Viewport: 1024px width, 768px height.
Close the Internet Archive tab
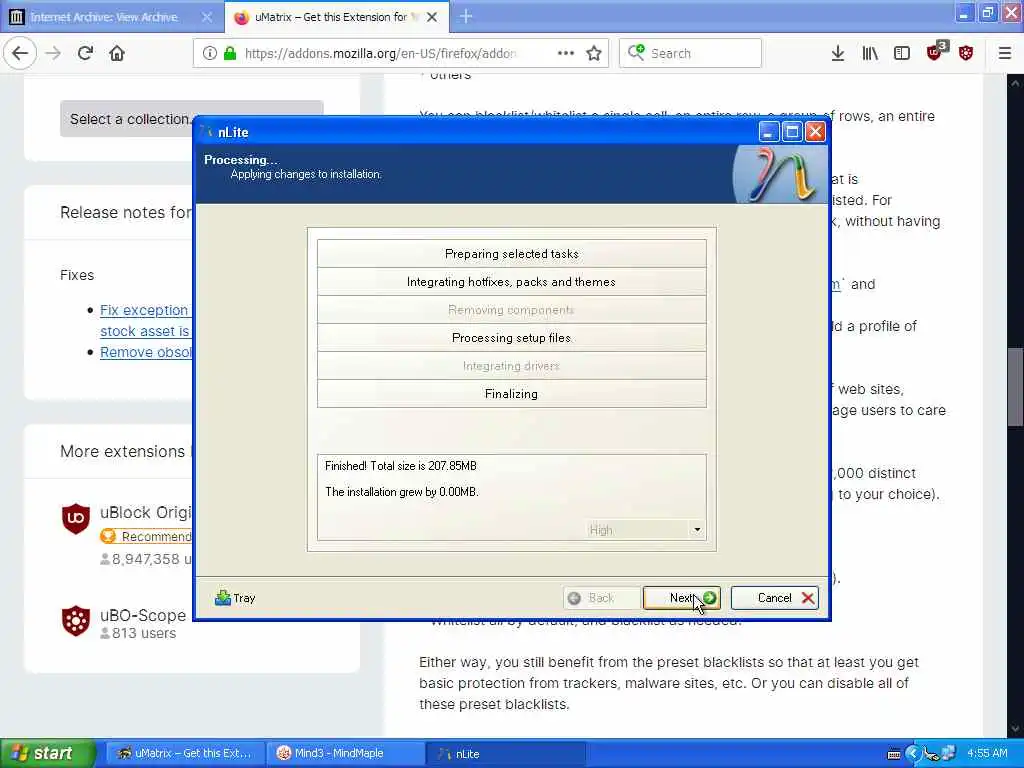tap(207, 17)
